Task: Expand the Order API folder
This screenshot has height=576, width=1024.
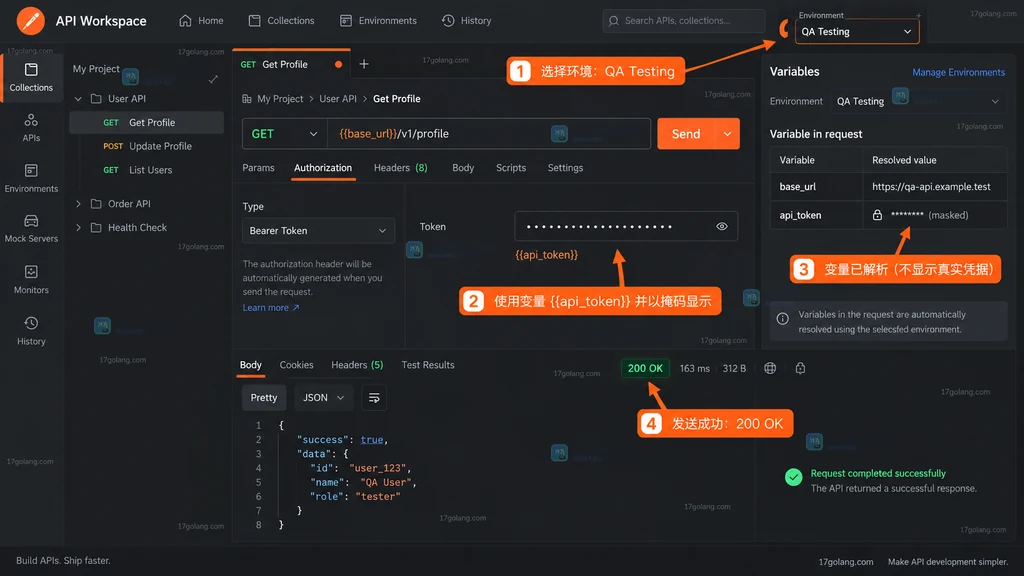Action: (x=78, y=204)
